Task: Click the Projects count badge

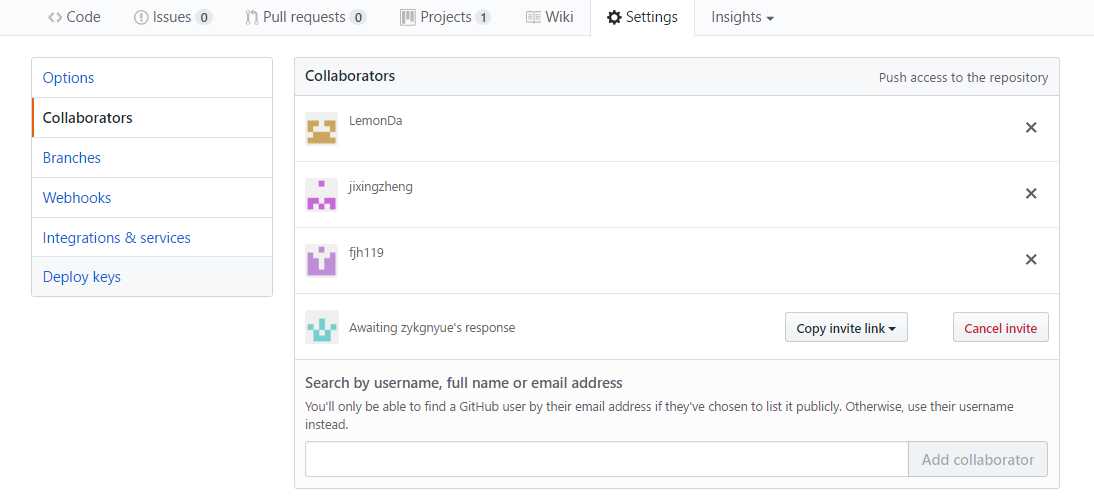Action: tap(483, 17)
